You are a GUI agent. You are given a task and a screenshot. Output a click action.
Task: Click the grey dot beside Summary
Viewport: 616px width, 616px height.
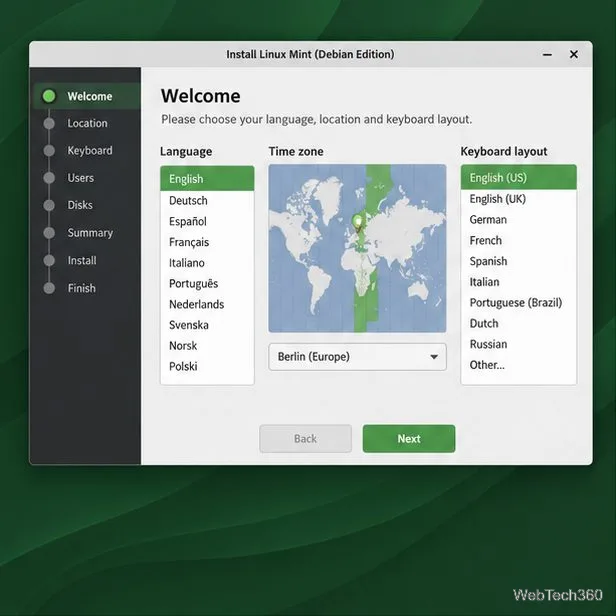point(49,233)
